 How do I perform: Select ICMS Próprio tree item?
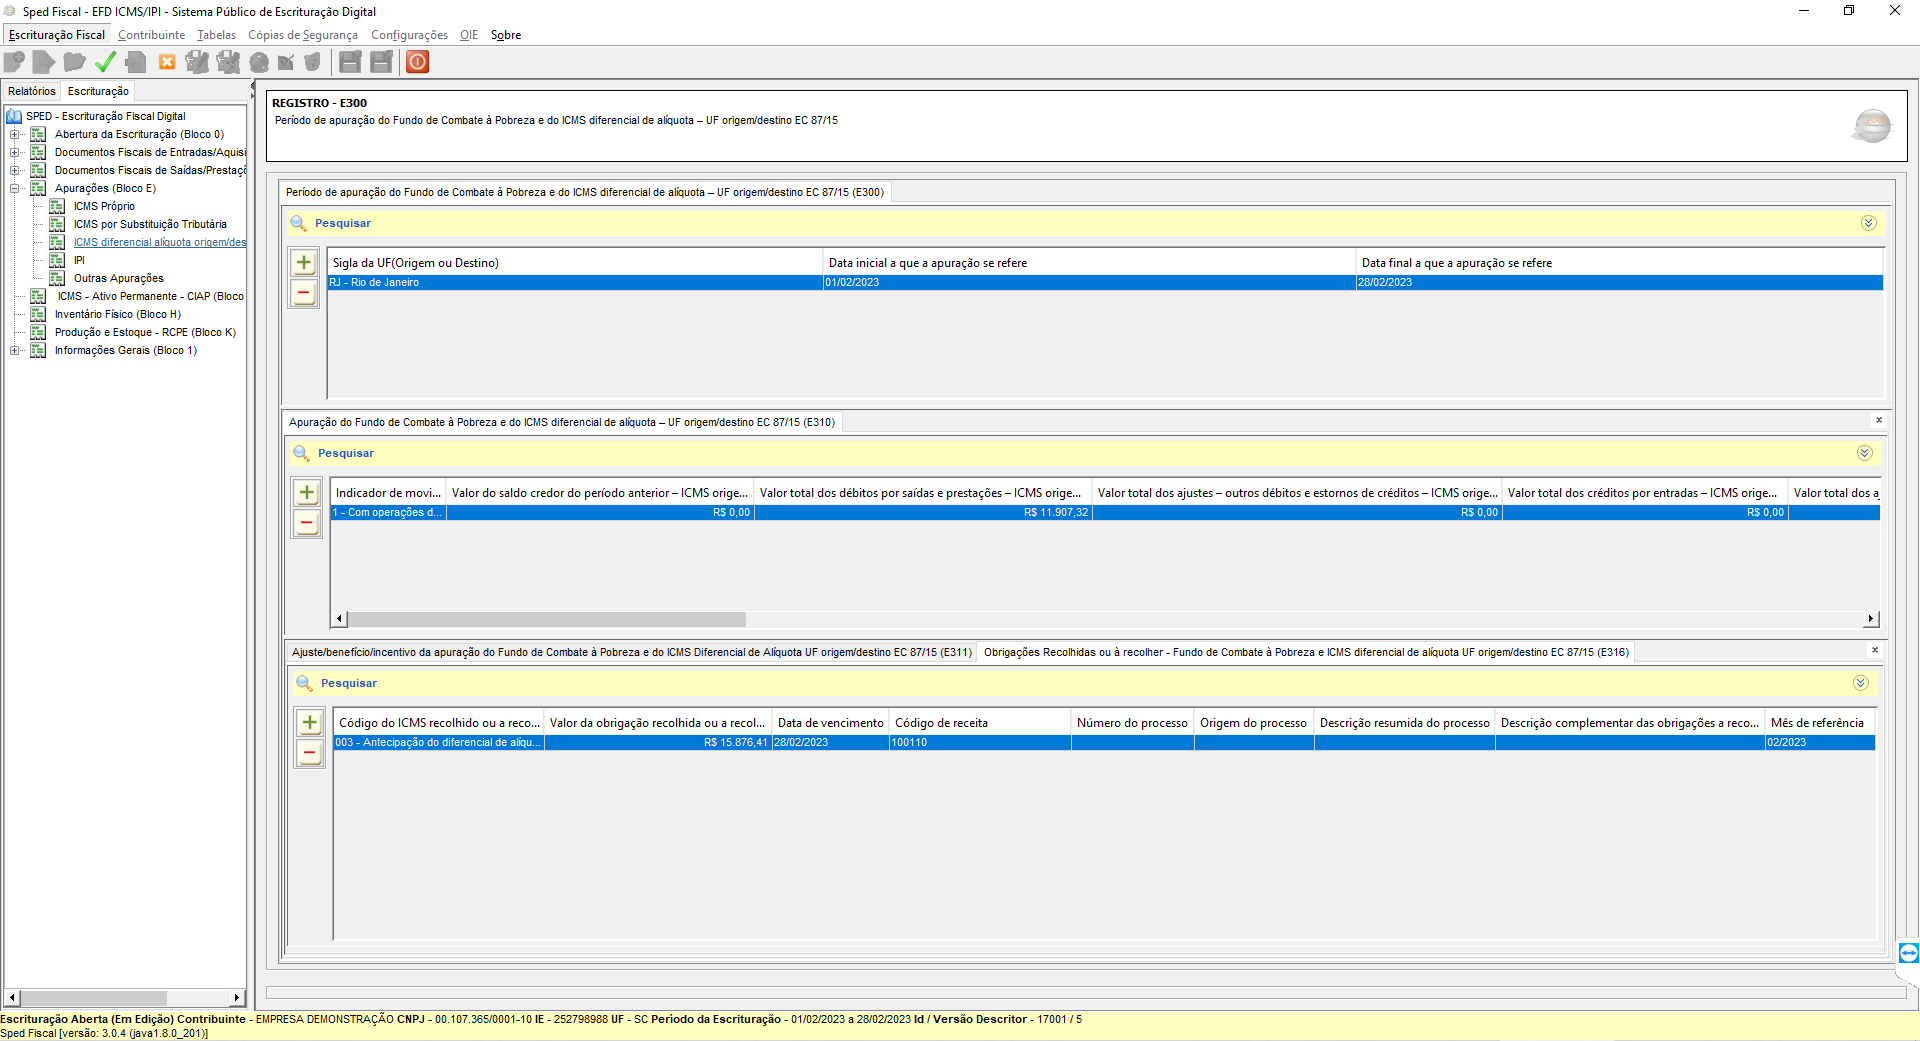tap(104, 206)
